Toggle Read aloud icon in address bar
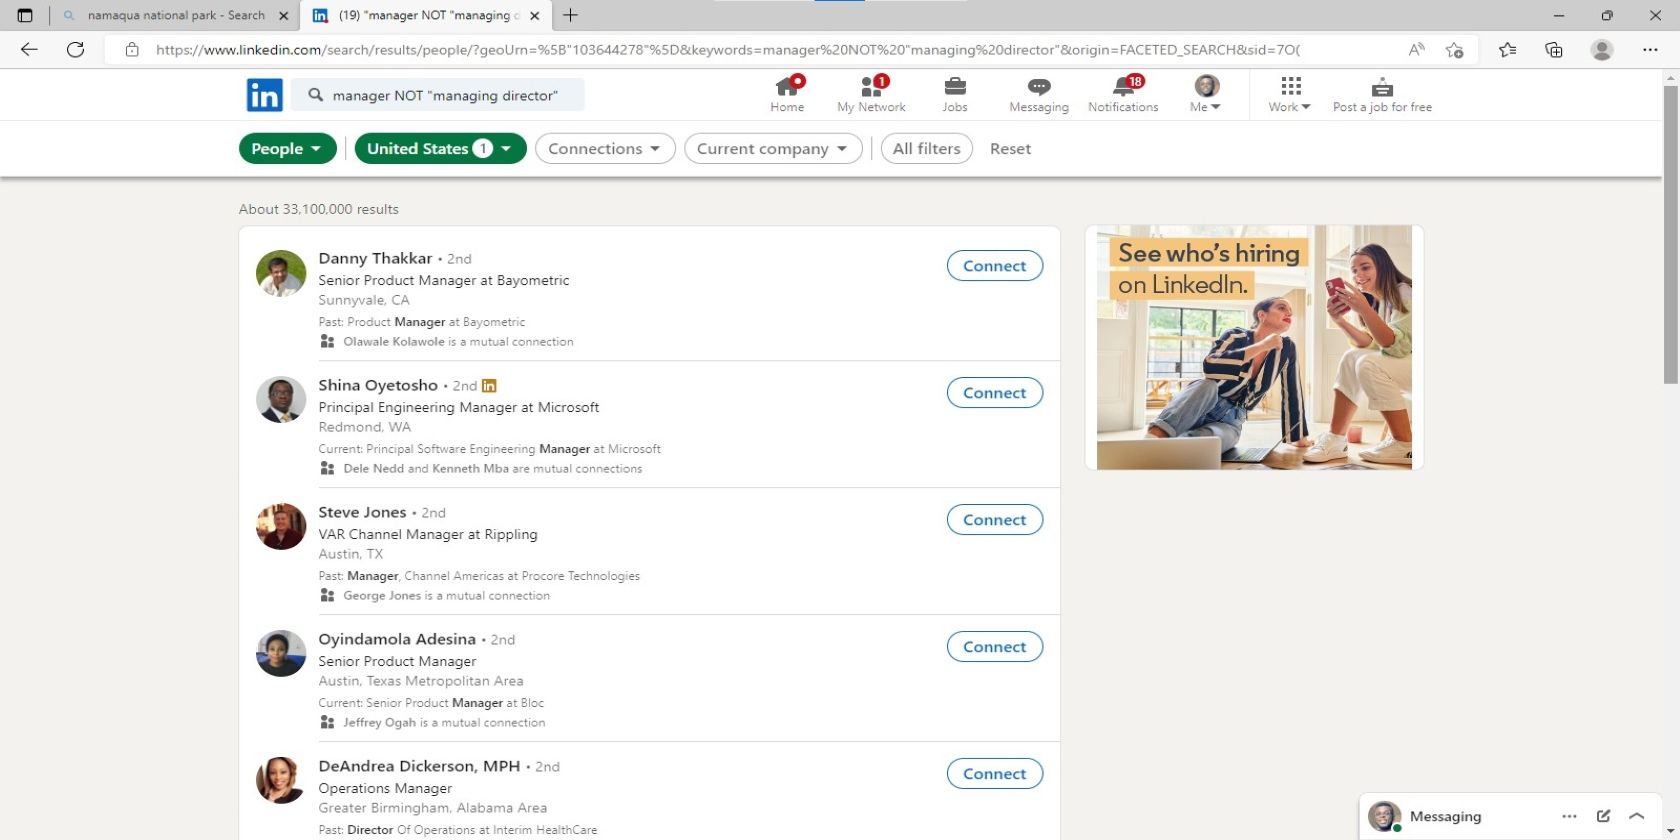The width and height of the screenshot is (1680, 840). [1416, 49]
